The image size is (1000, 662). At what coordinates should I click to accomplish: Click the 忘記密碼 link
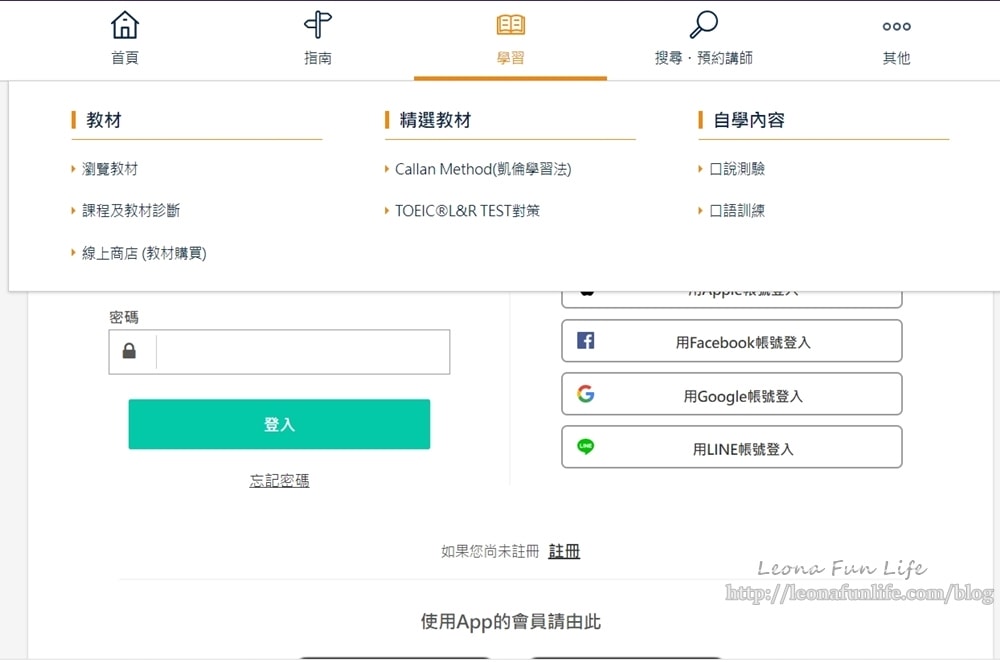click(279, 481)
